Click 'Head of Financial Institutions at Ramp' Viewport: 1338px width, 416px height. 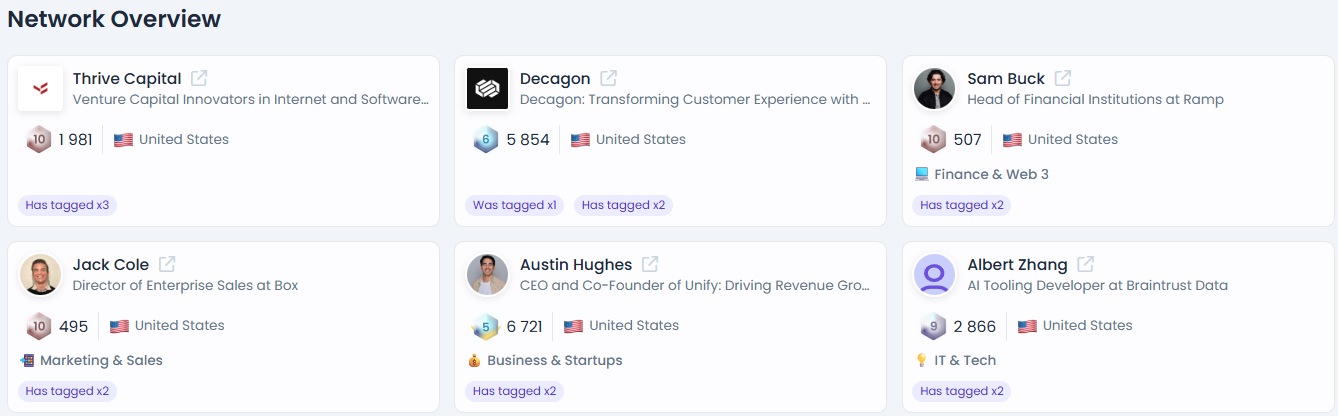(1095, 99)
